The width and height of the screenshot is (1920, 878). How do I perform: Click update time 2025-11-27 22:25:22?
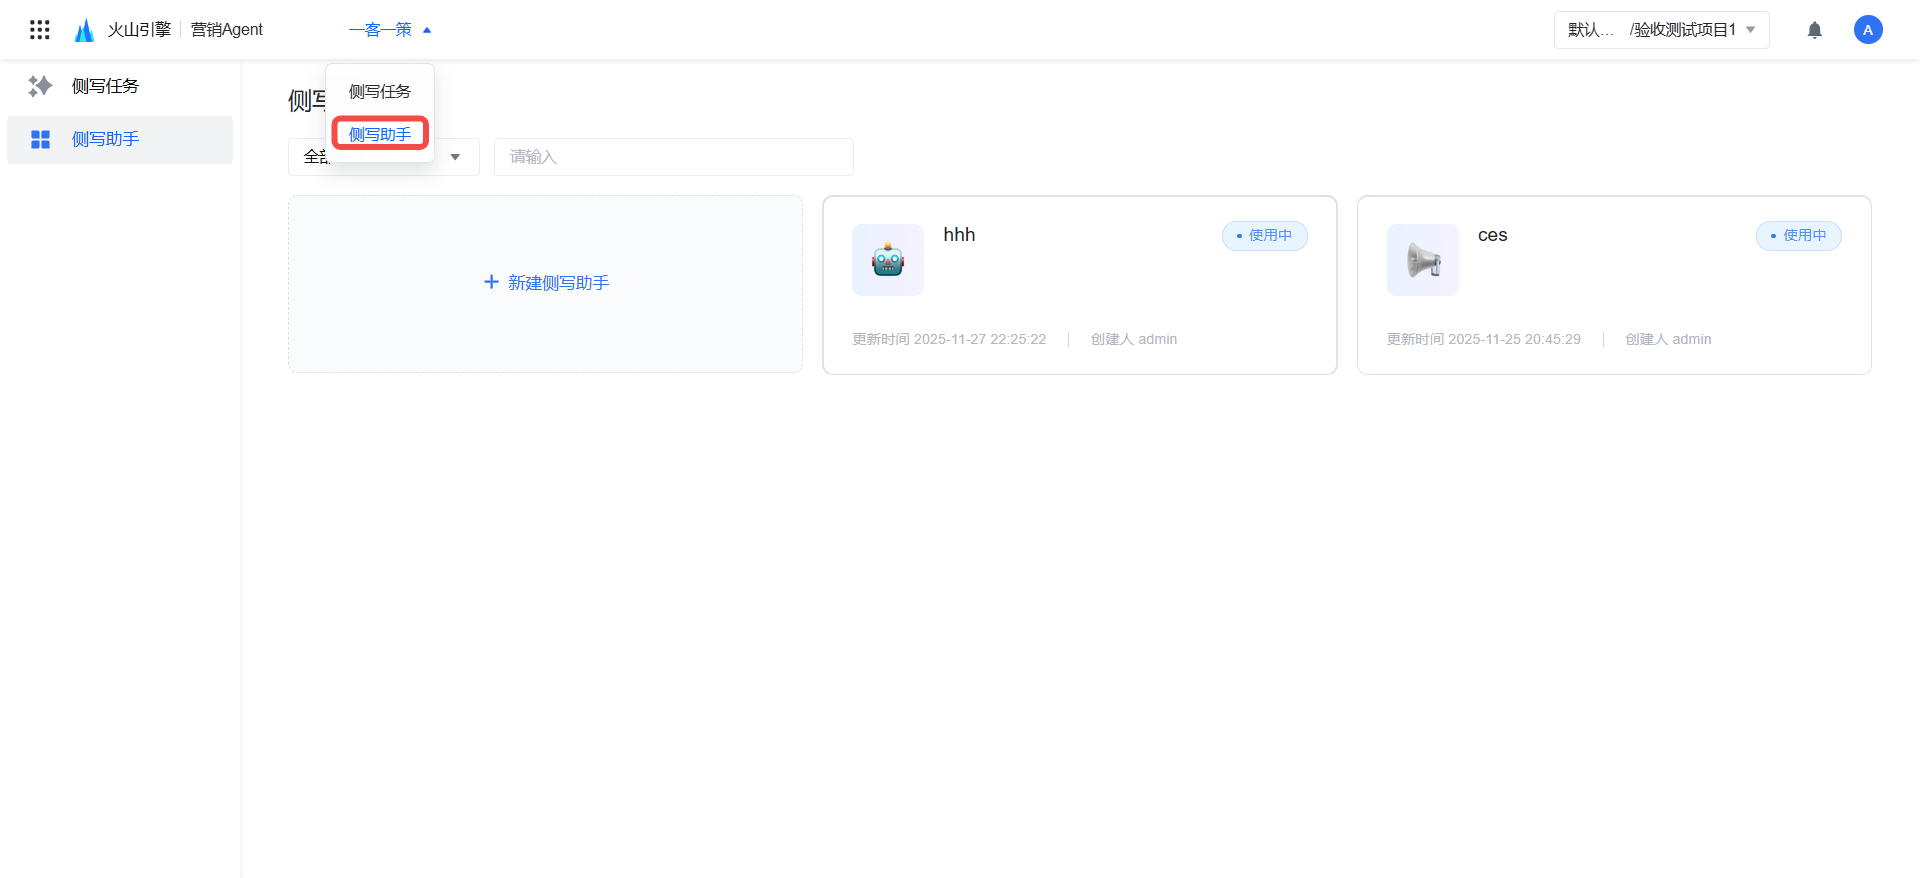click(x=949, y=339)
